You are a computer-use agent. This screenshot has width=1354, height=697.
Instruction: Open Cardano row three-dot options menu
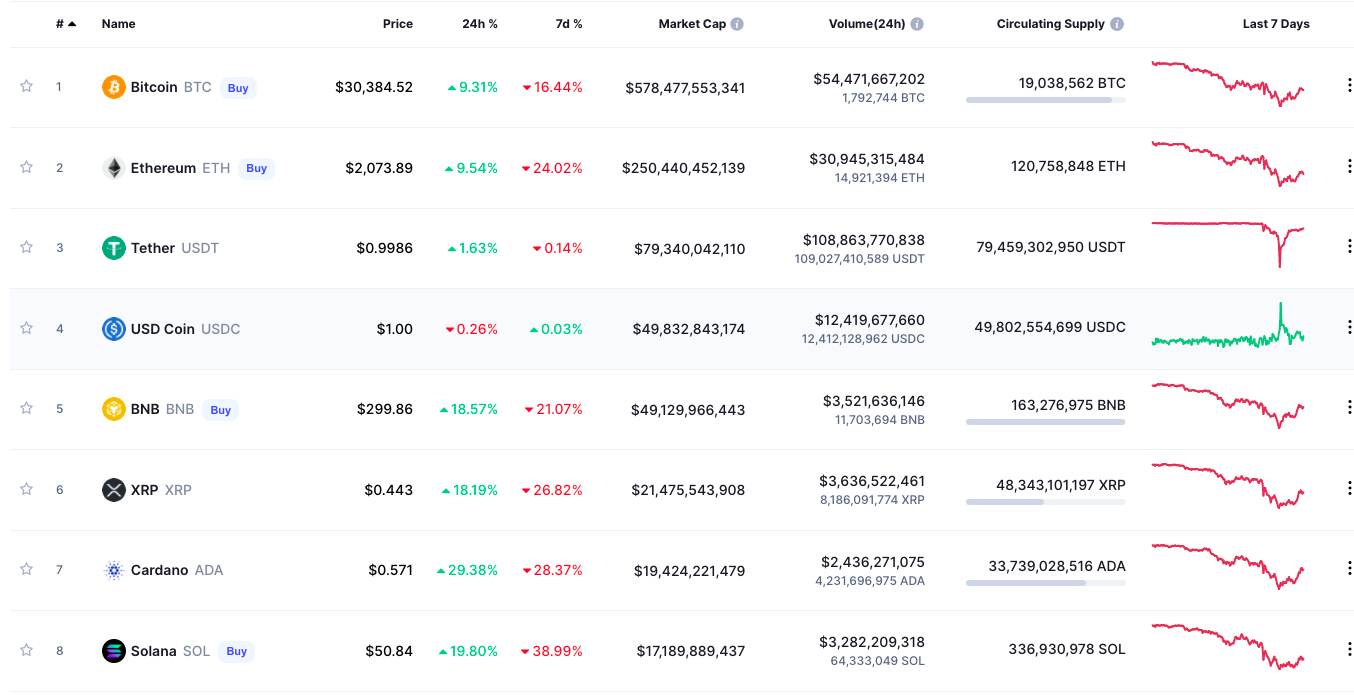point(1349,568)
